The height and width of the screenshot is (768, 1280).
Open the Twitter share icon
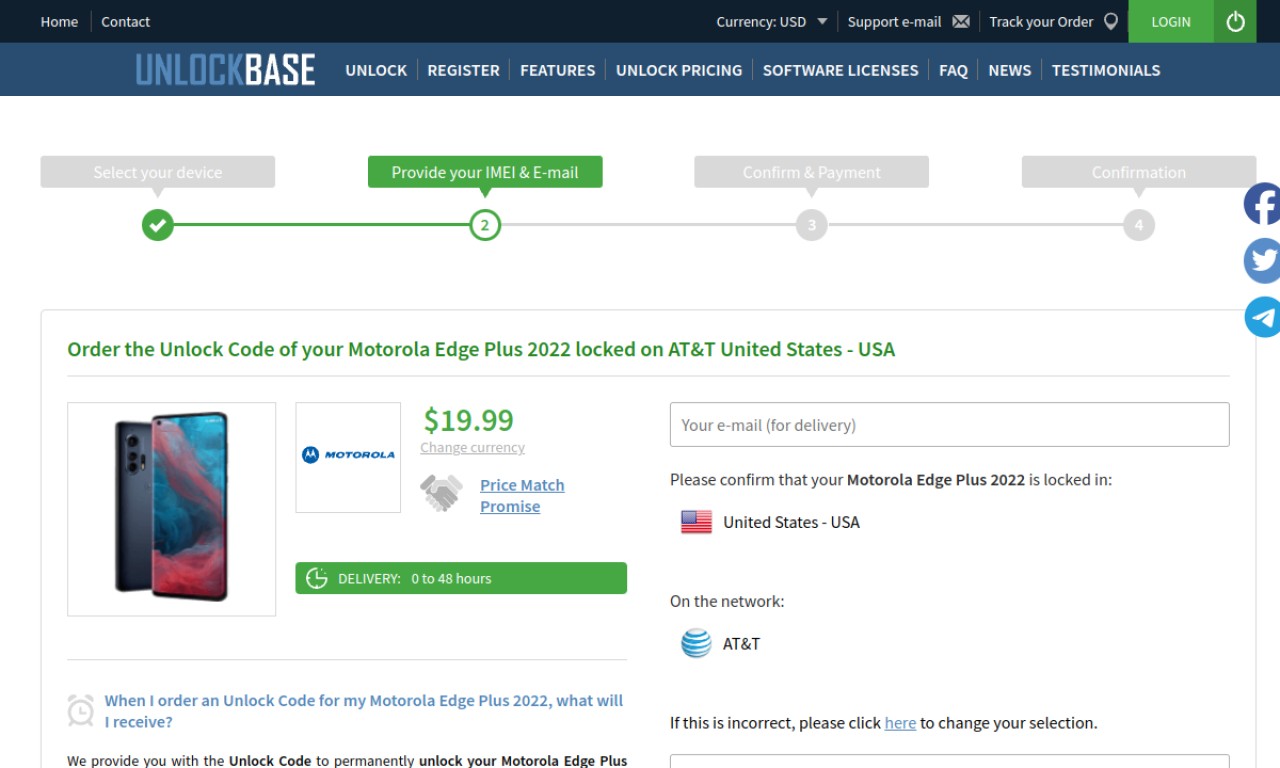point(1262,260)
